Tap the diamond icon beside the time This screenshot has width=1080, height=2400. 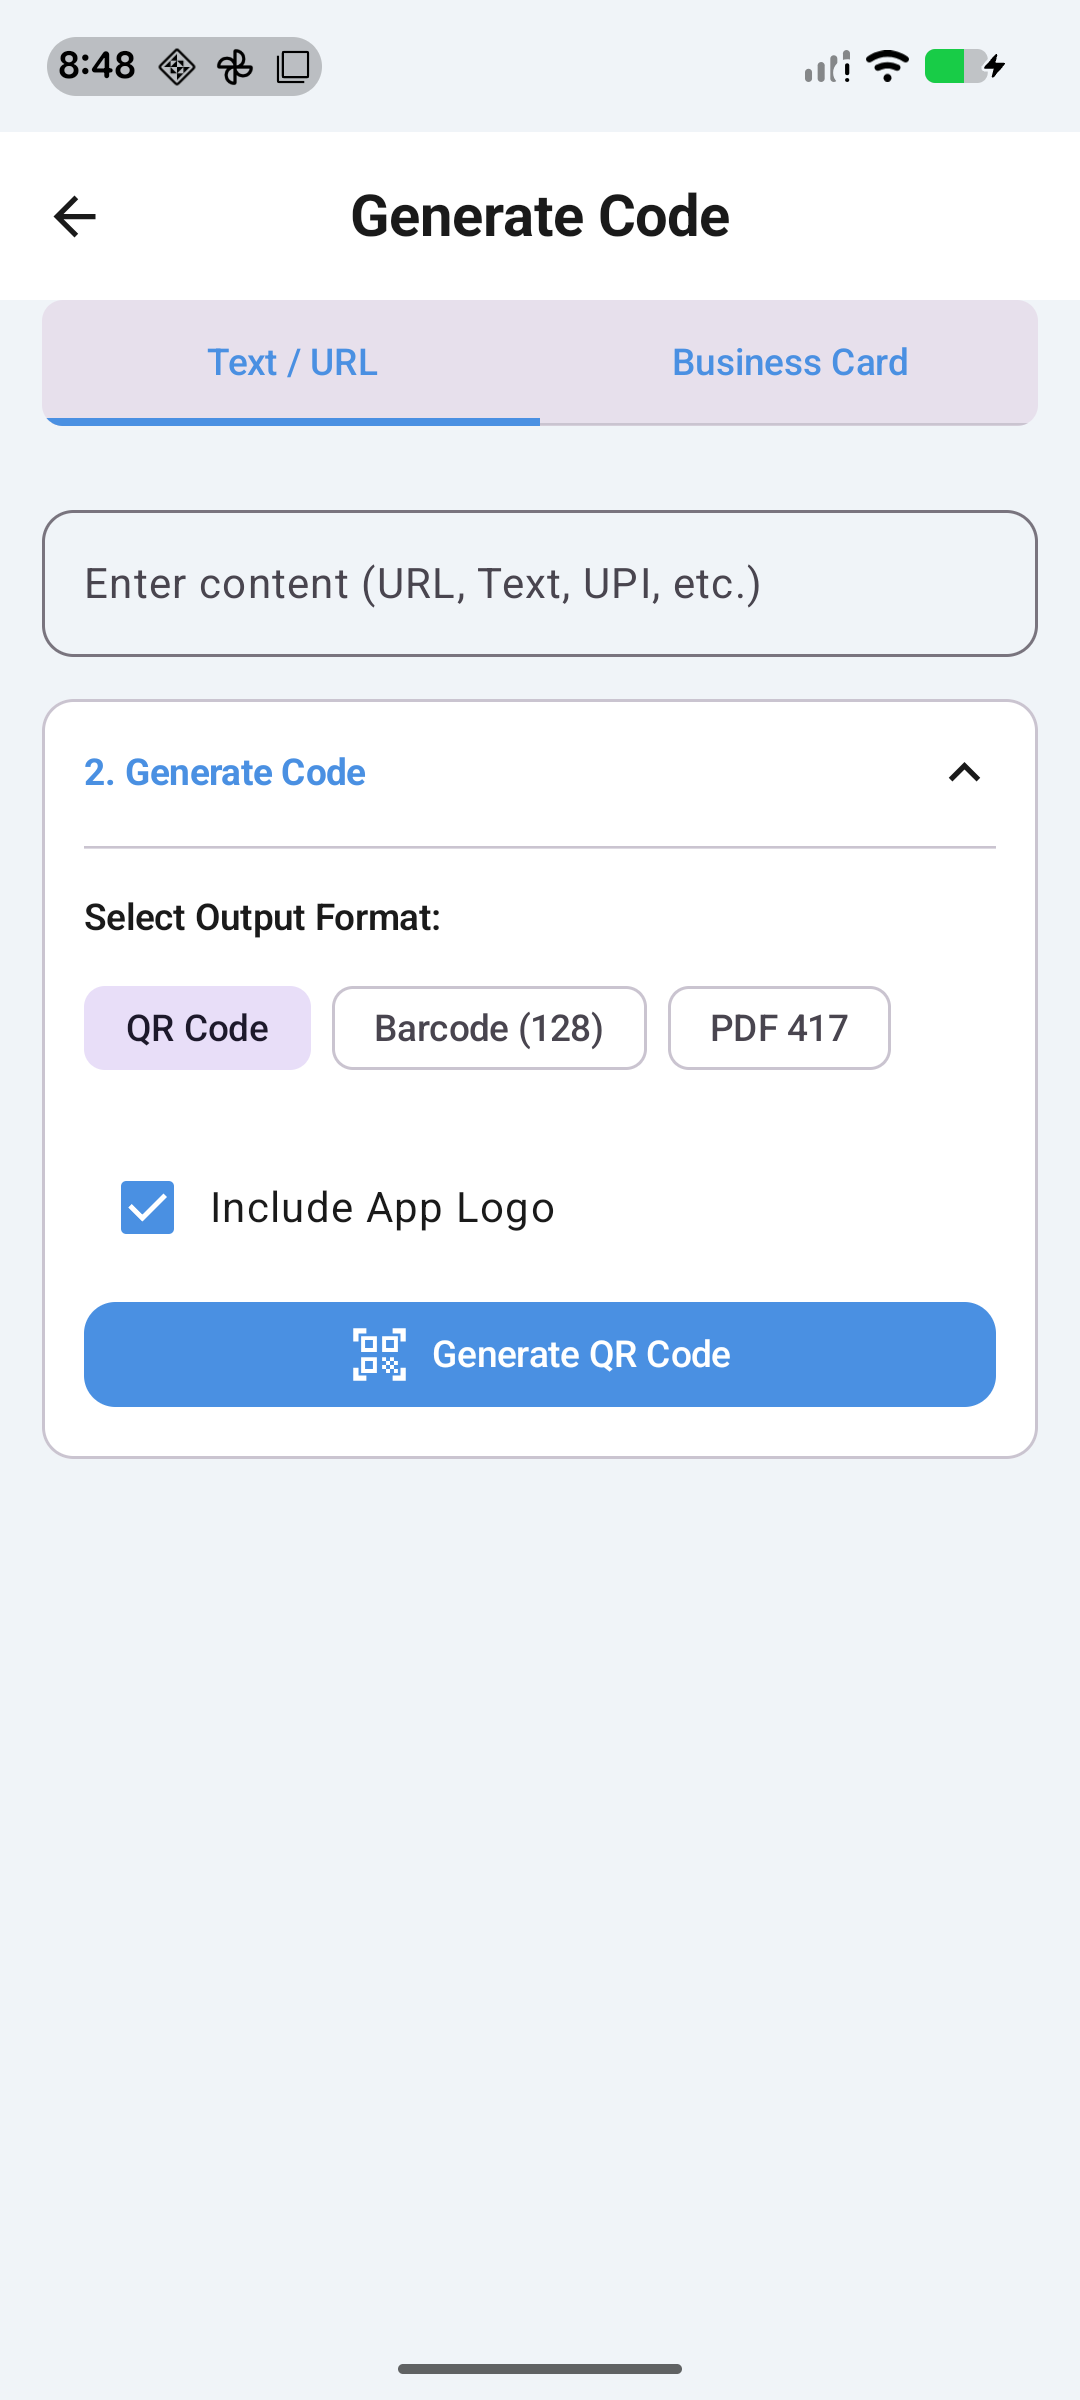click(x=177, y=67)
